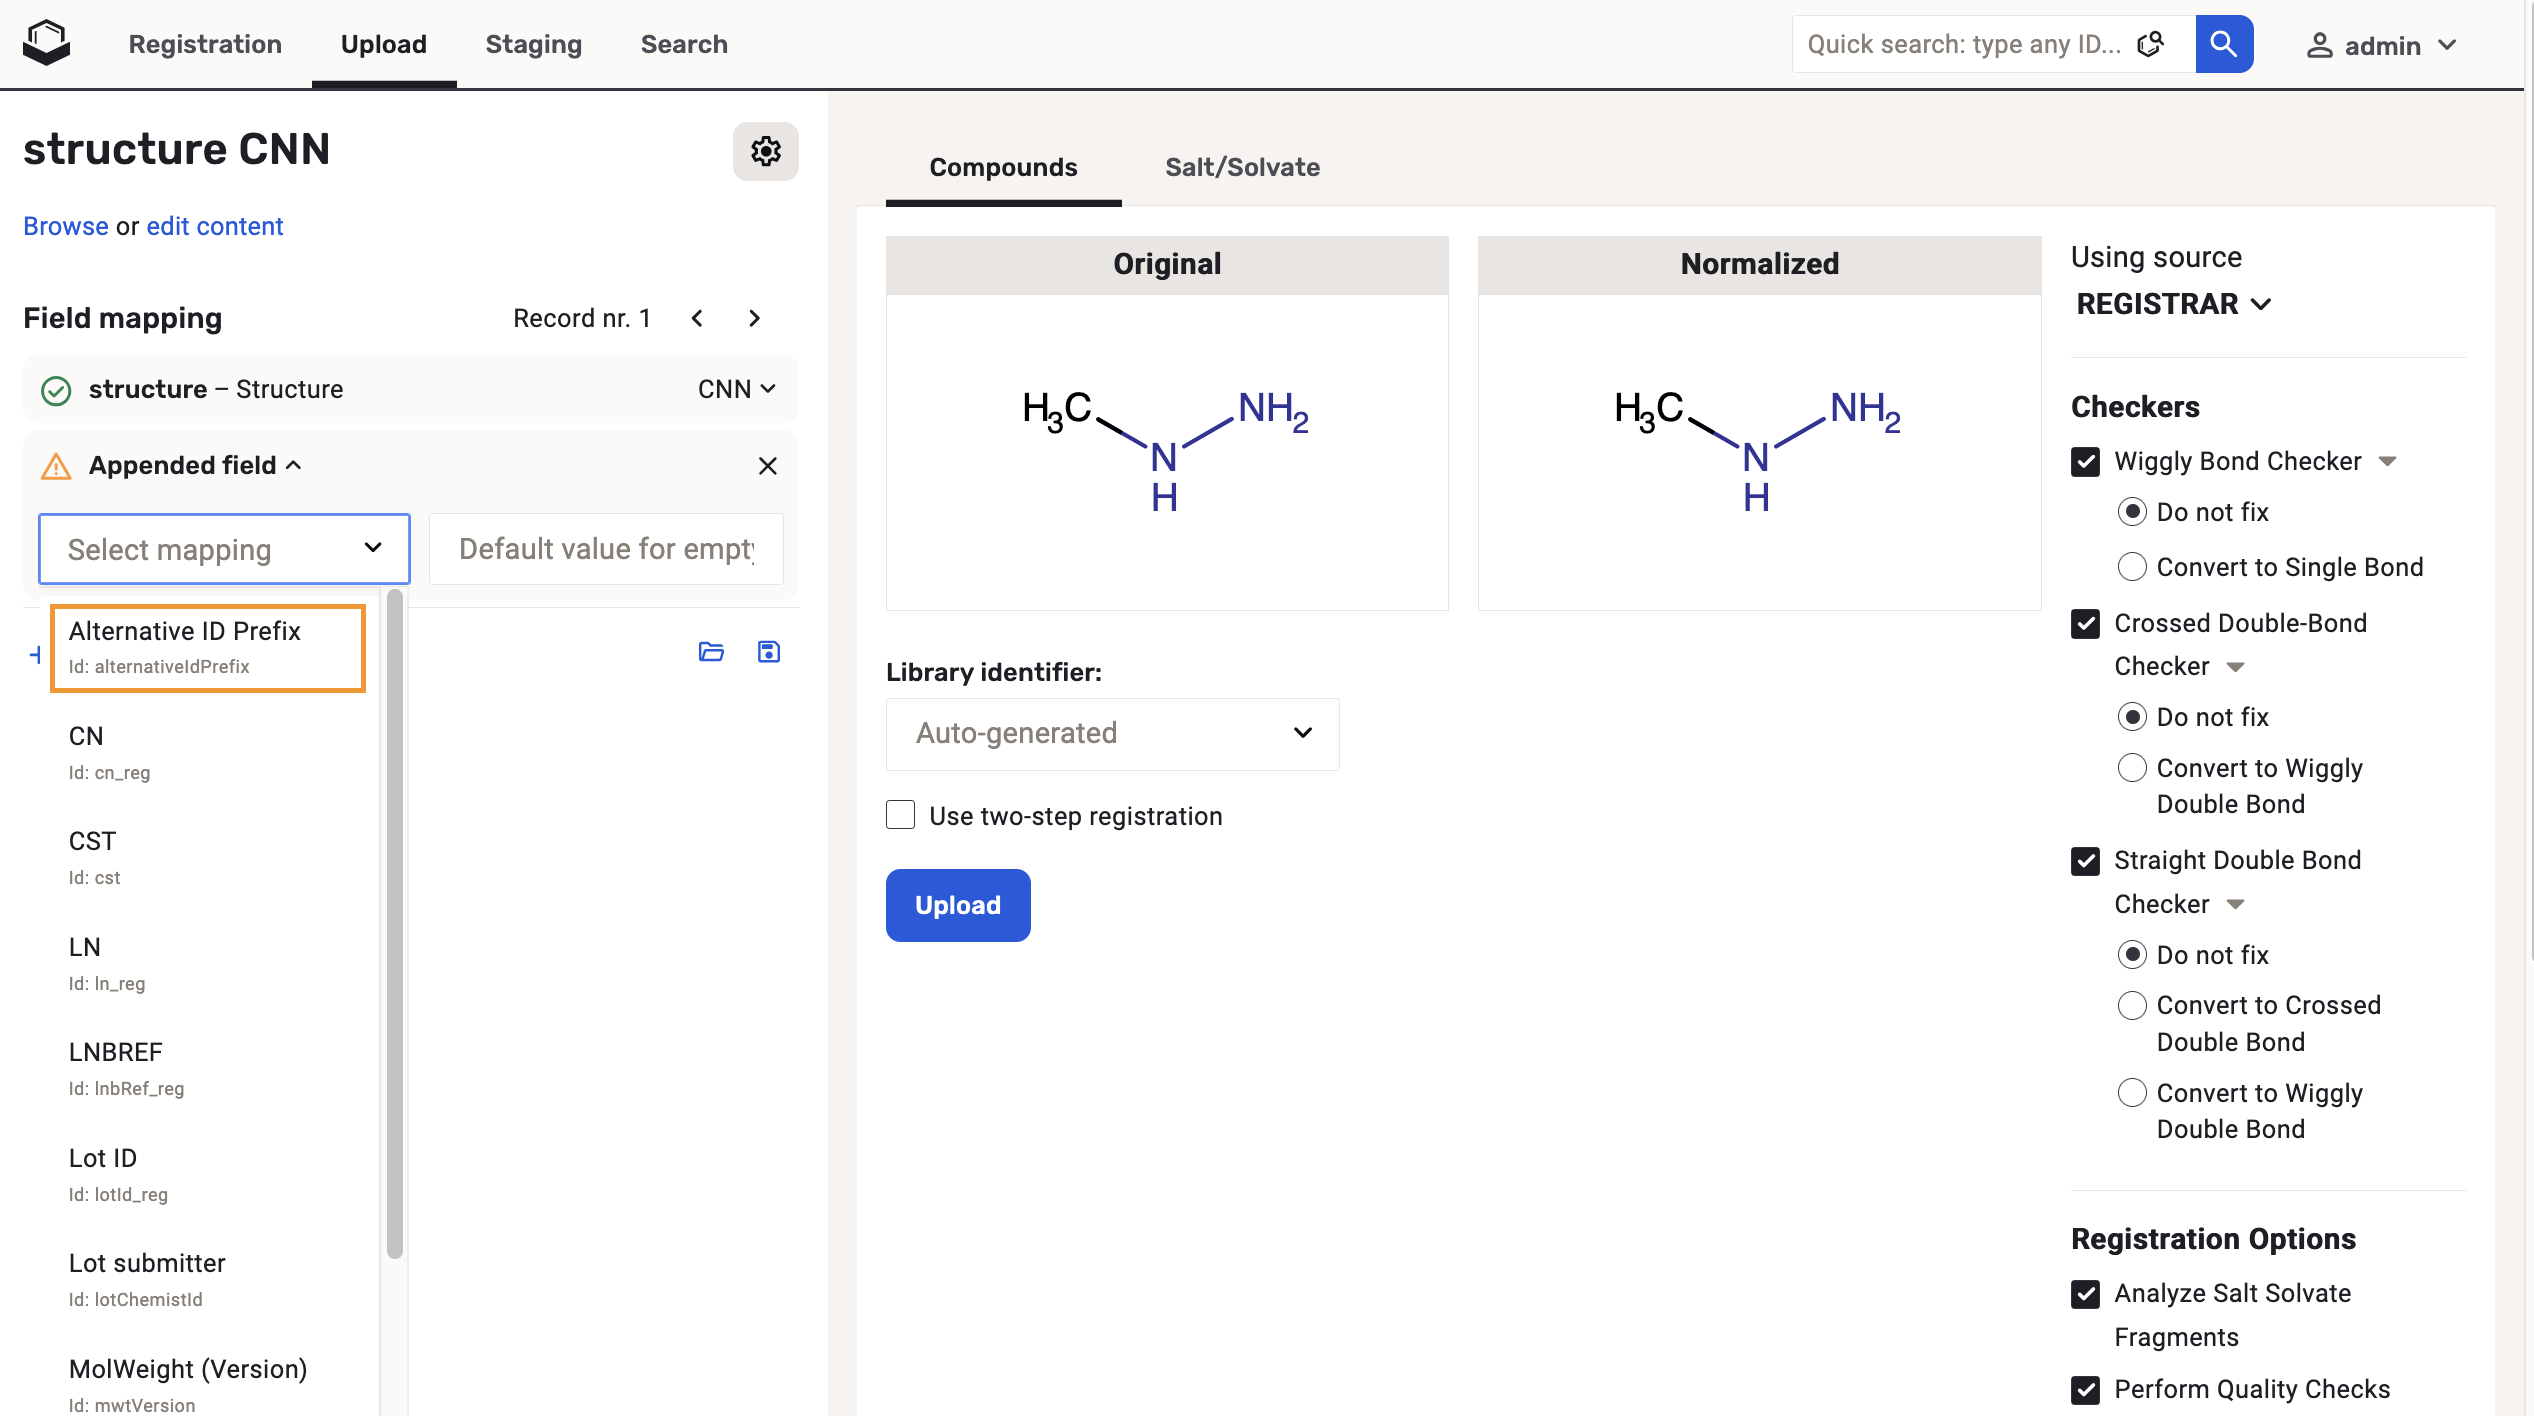Click the Default value input field
Screen dimensions: 2534x1416
(606, 549)
